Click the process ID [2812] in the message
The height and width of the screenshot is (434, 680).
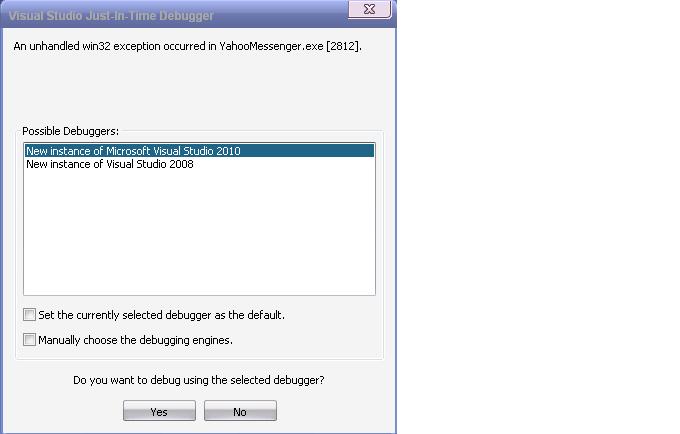click(x=343, y=46)
